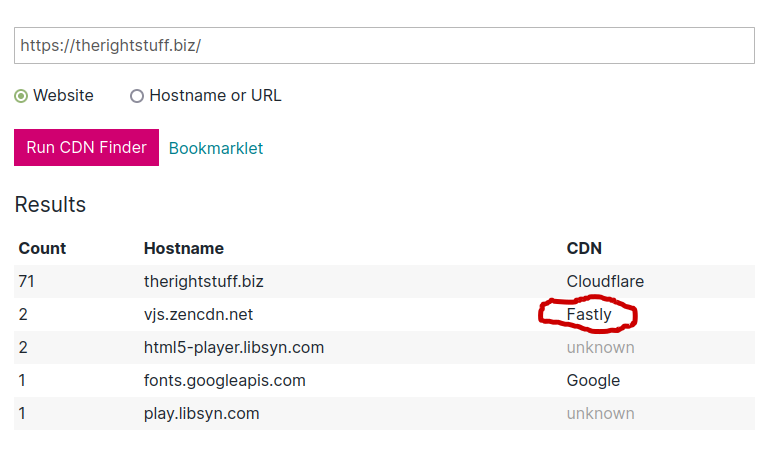Click the Run CDN Finder button

(86, 148)
